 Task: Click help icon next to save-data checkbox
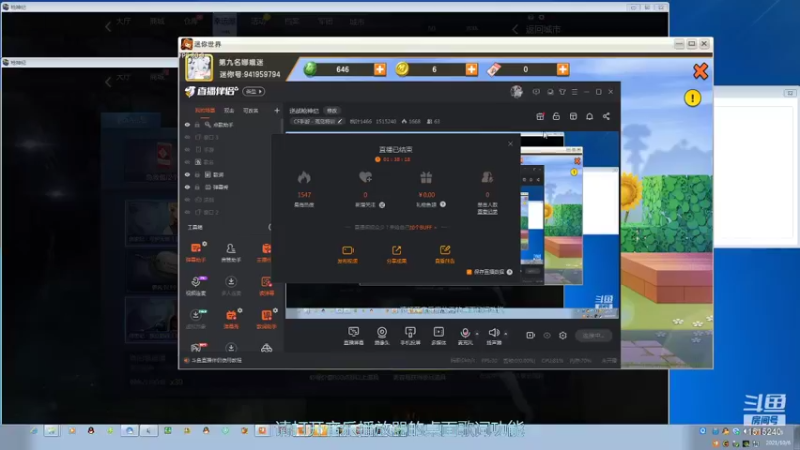point(510,272)
